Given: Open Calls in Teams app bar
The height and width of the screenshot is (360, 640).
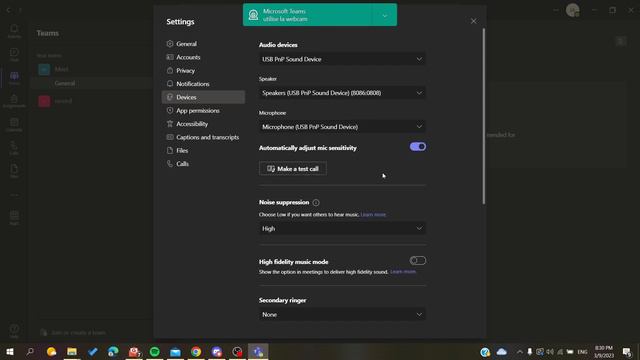Looking at the screenshot, I should [x=14, y=148].
